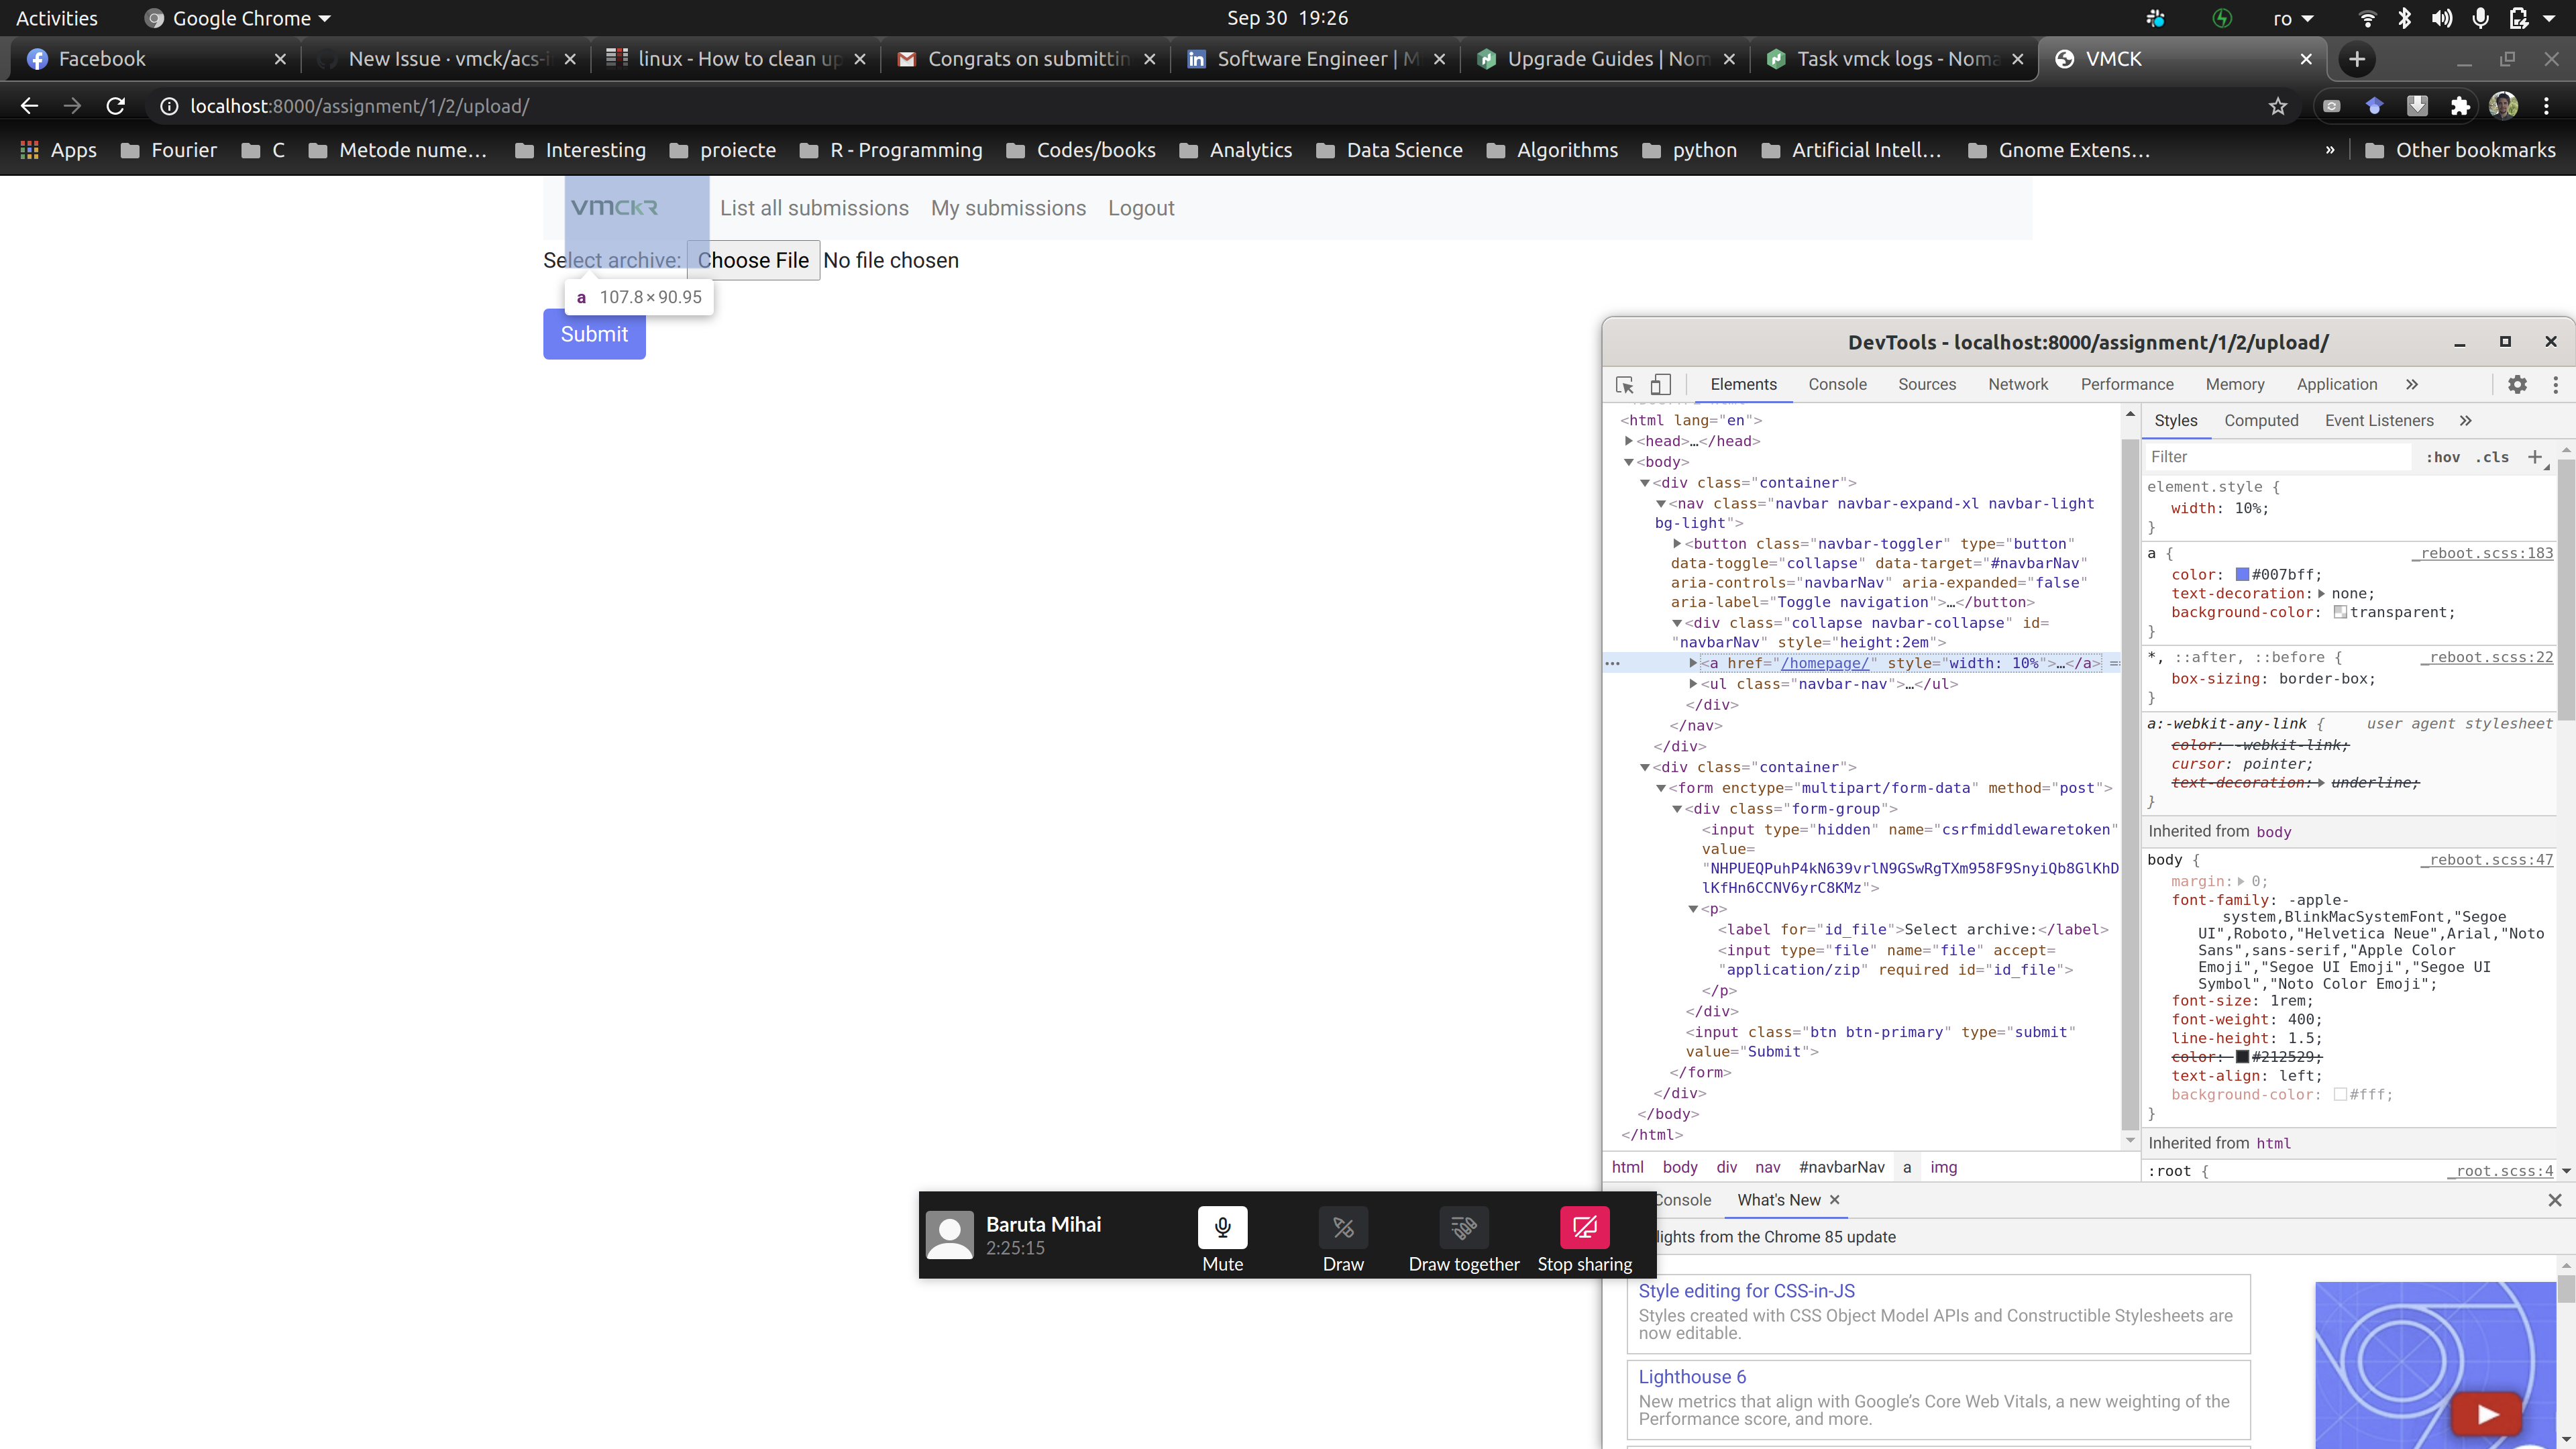Open Chrome's three-dot main menu
Screen dimensions: 2576x1449
tap(2547, 106)
